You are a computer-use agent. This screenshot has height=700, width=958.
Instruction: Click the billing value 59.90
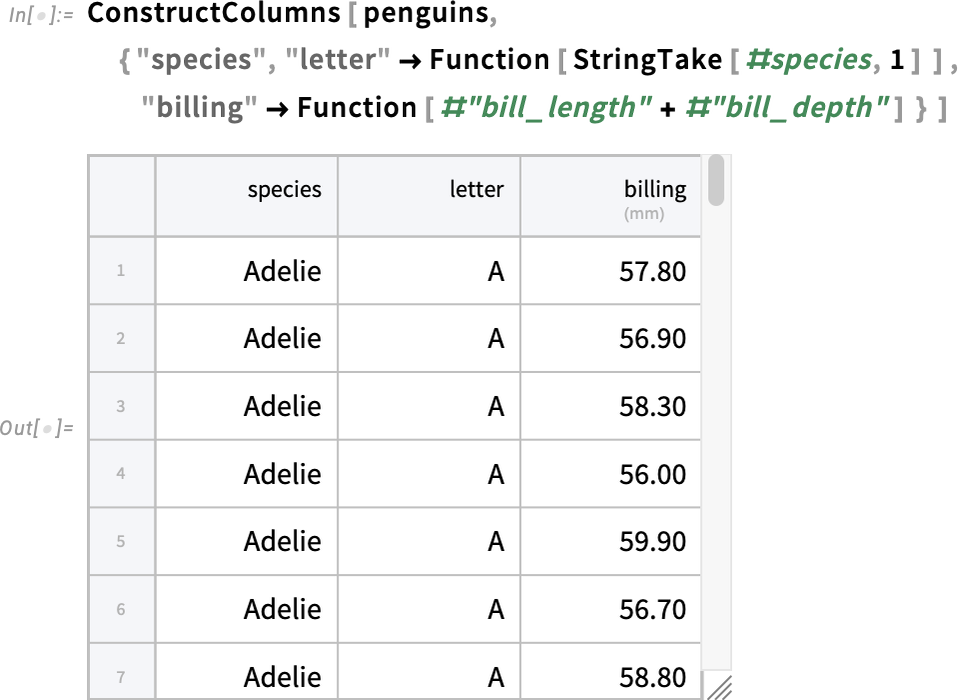click(653, 542)
